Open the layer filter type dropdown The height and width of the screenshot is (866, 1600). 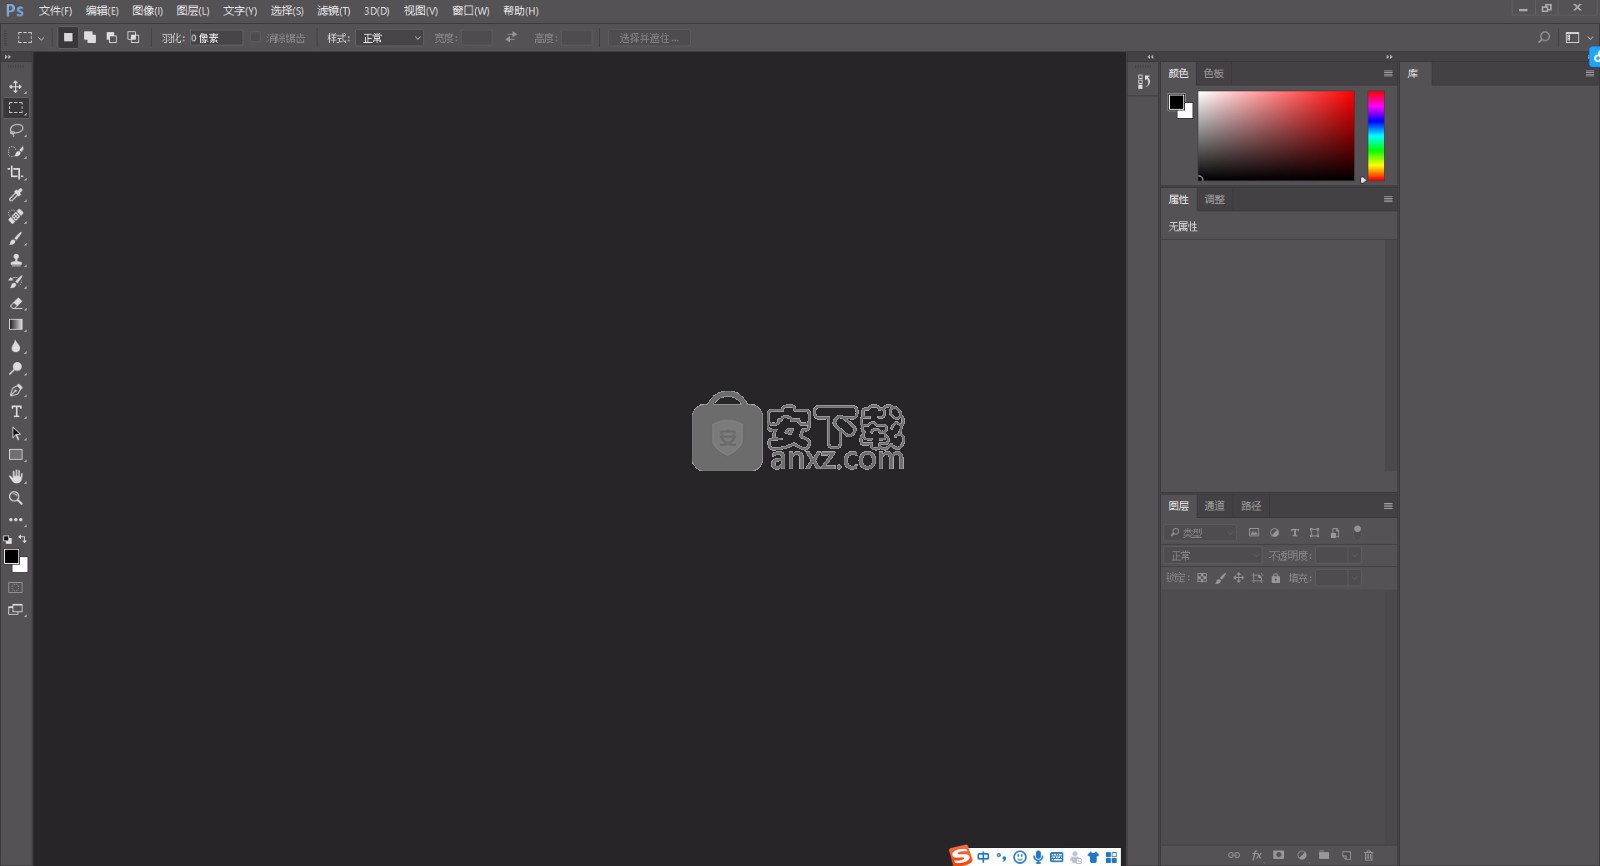(x=1200, y=533)
